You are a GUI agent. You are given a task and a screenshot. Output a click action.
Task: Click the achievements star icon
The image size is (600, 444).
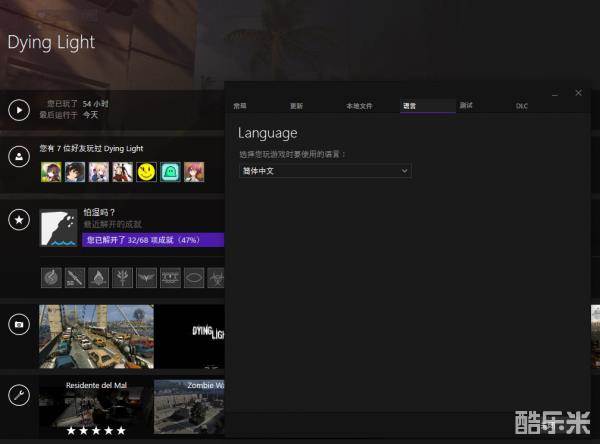pyautogui.click(x=18, y=219)
